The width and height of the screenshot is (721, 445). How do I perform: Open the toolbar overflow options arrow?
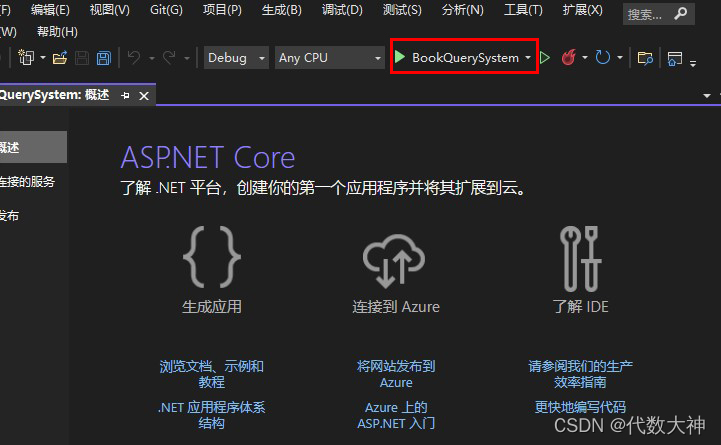pyautogui.click(x=693, y=63)
